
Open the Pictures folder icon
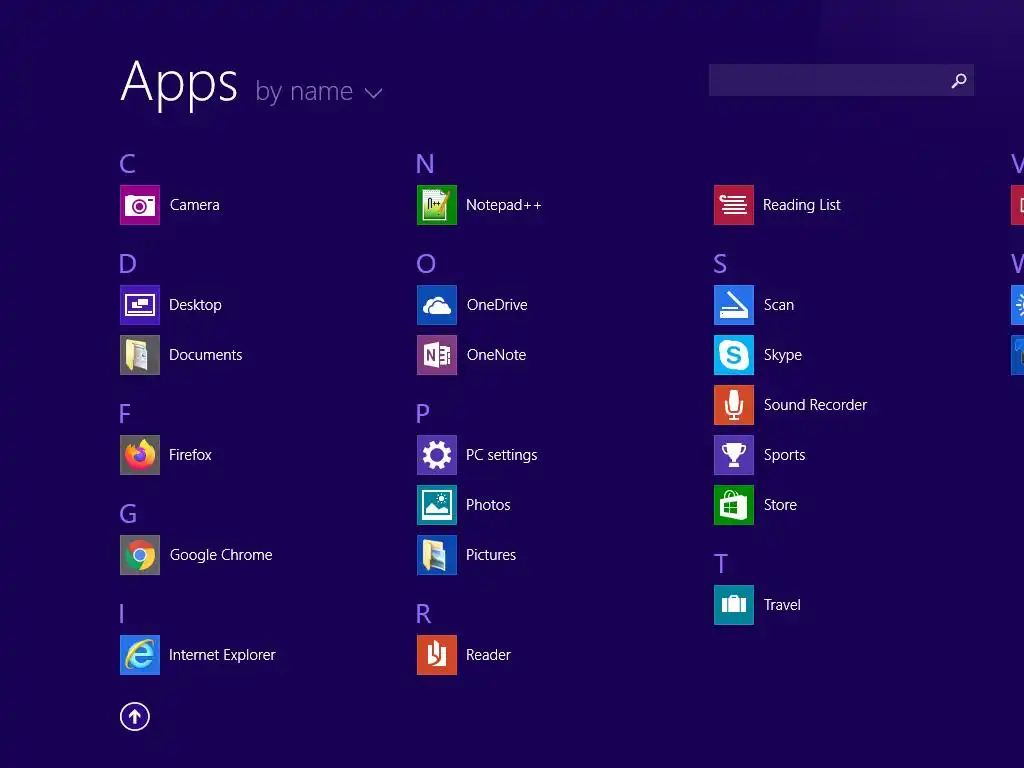[x=437, y=555]
